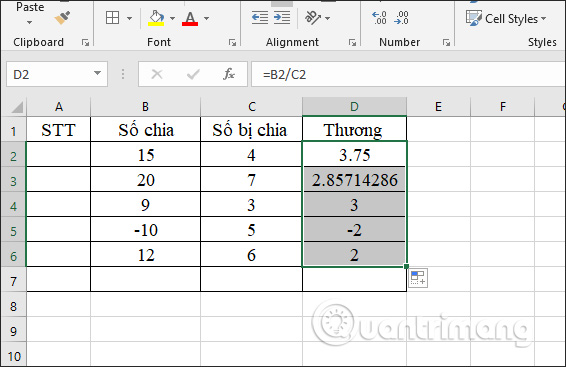Click the cell showing 2.85714286
Screen dimensions: 566x367
click(x=354, y=180)
